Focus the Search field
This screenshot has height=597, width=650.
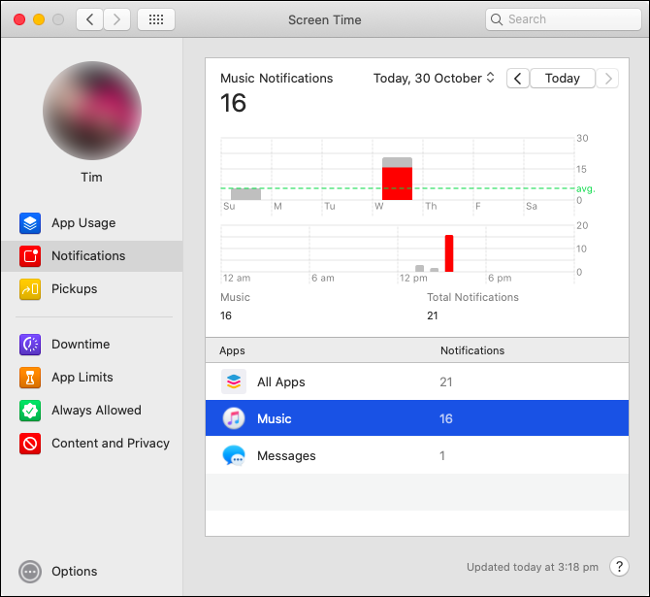(x=563, y=19)
